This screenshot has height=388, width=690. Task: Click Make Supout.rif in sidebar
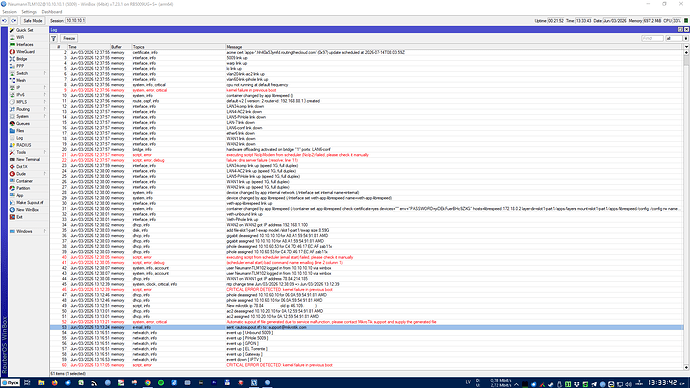(x=29, y=202)
